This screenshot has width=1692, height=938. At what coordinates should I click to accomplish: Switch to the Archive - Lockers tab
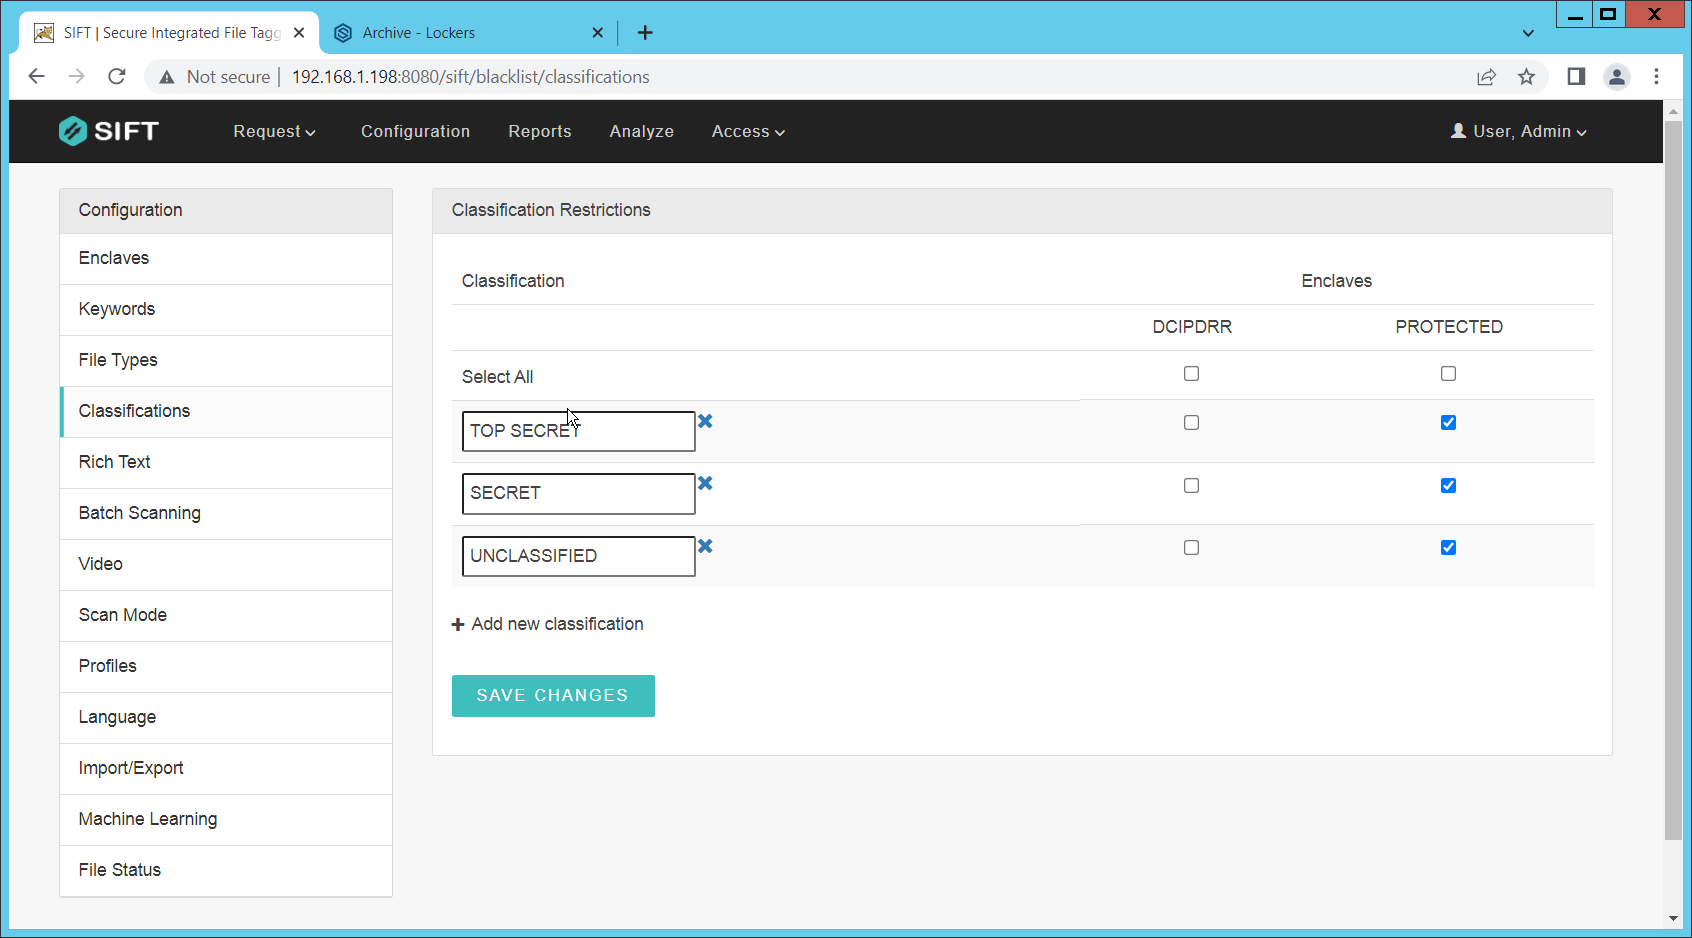pos(418,33)
